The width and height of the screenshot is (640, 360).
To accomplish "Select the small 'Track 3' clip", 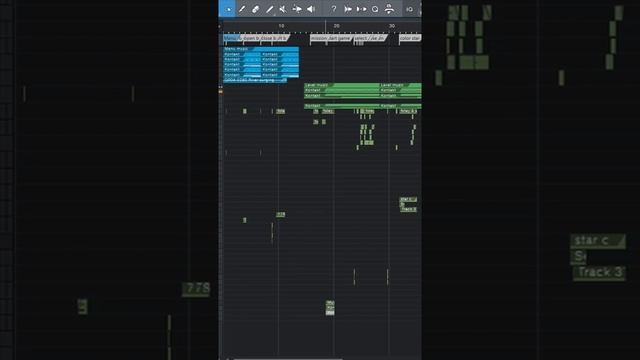I will [x=409, y=209].
